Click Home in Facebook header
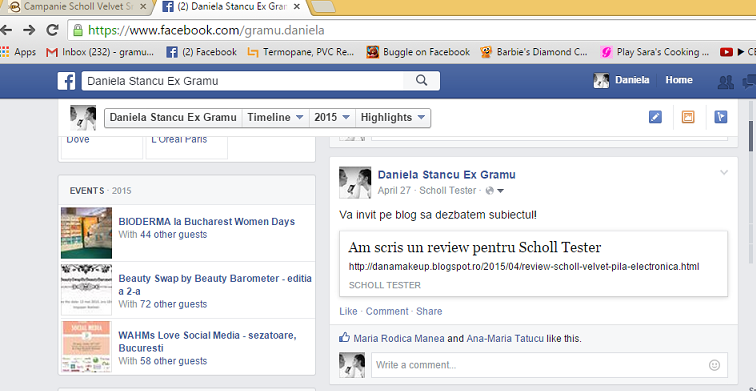756x391 pixels. click(679, 80)
